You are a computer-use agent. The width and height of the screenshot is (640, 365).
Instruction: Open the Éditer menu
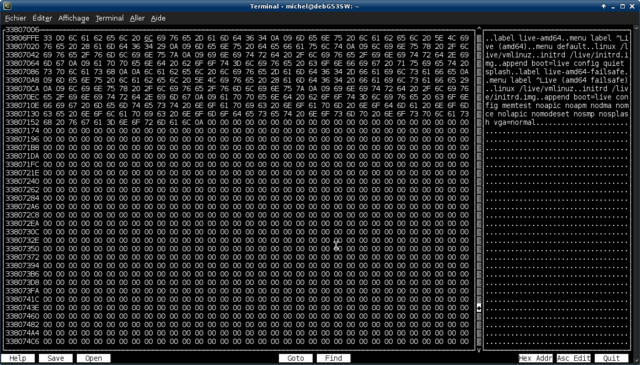coord(42,18)
